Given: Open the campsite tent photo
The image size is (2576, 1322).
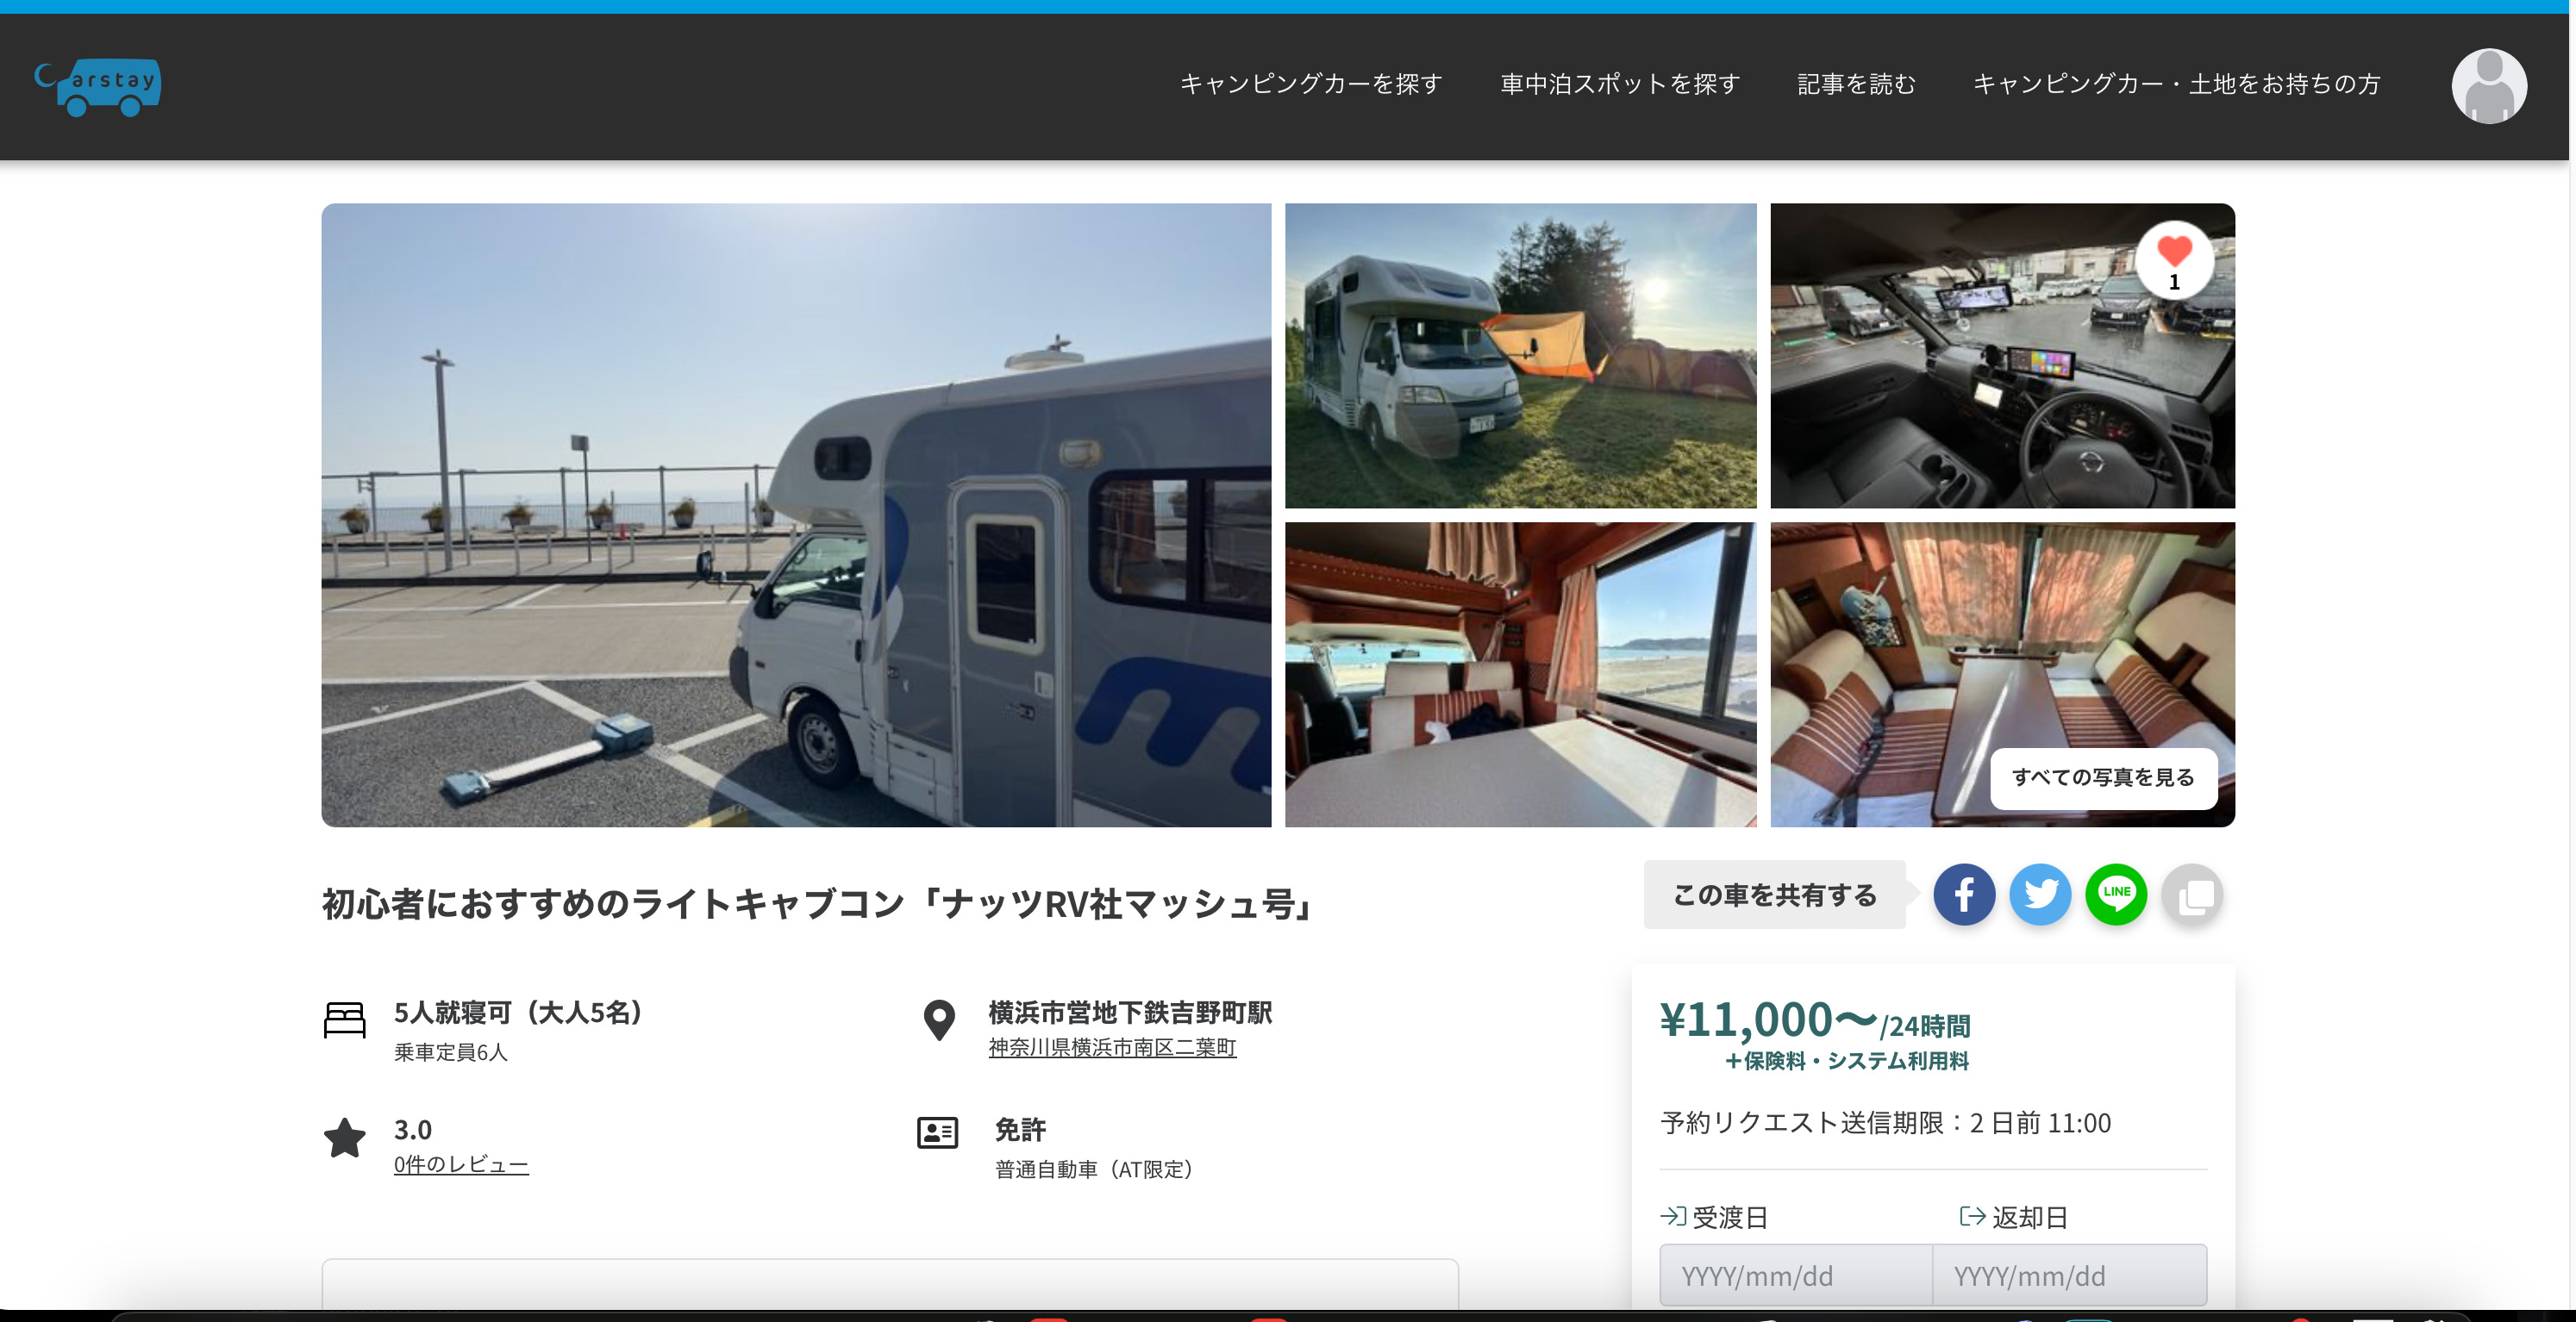Looking at the screenshot, I should (x=1520, y=355).
